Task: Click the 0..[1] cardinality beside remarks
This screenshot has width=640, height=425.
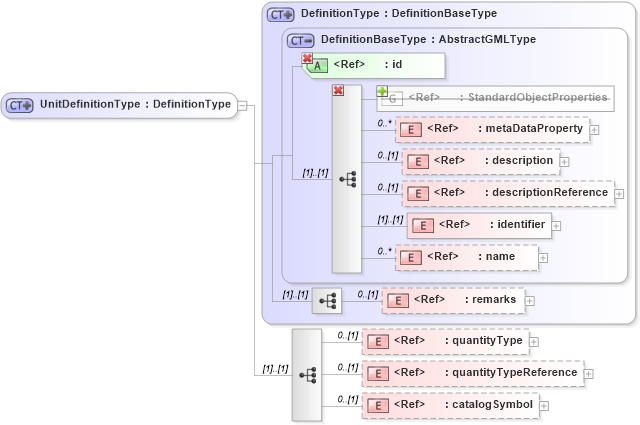Action: tap(368, 294)
